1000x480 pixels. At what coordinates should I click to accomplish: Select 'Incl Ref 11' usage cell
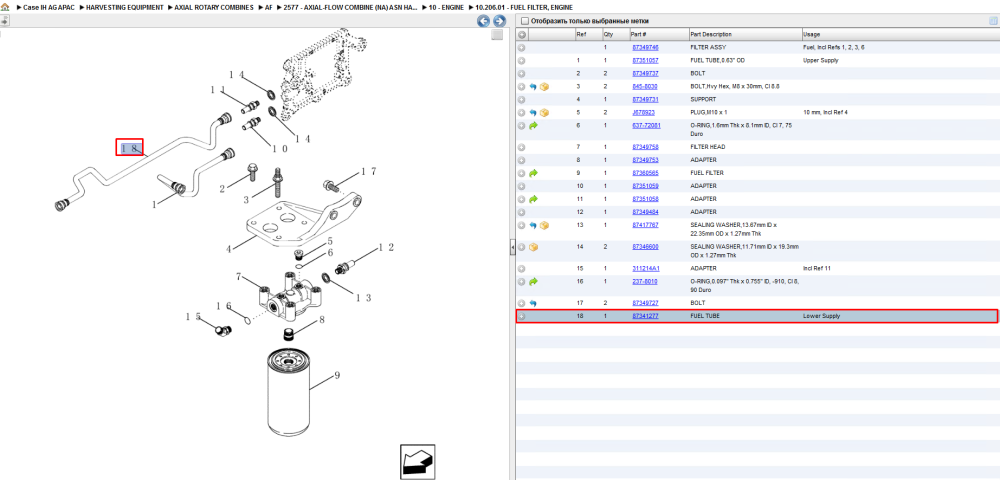click(x=818, y=268)
